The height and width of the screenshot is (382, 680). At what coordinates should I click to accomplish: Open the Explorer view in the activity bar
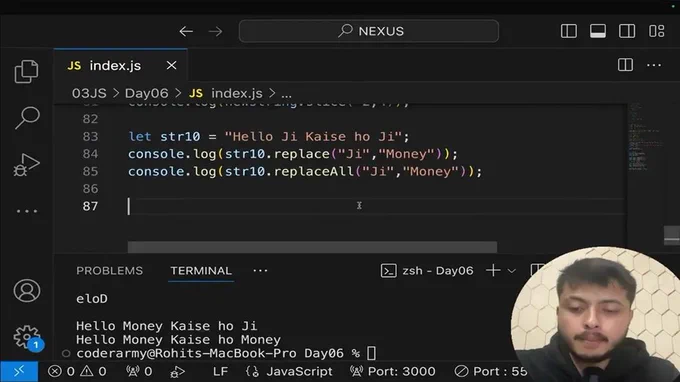(x=26, y=71)
